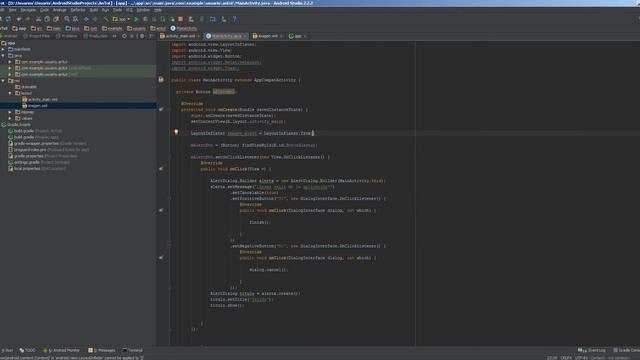Select Gradle Scripts node in project tree
The height and width of the screenshot is (360, 640).
(16, 124)
